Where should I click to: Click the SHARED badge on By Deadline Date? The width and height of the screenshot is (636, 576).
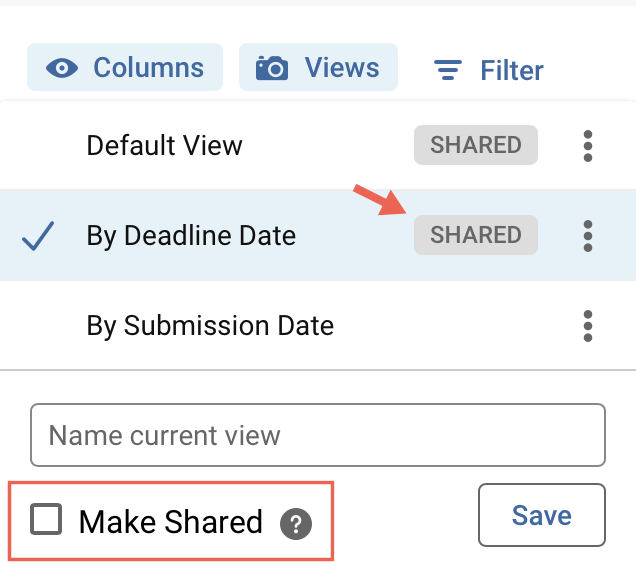(476, 236)
